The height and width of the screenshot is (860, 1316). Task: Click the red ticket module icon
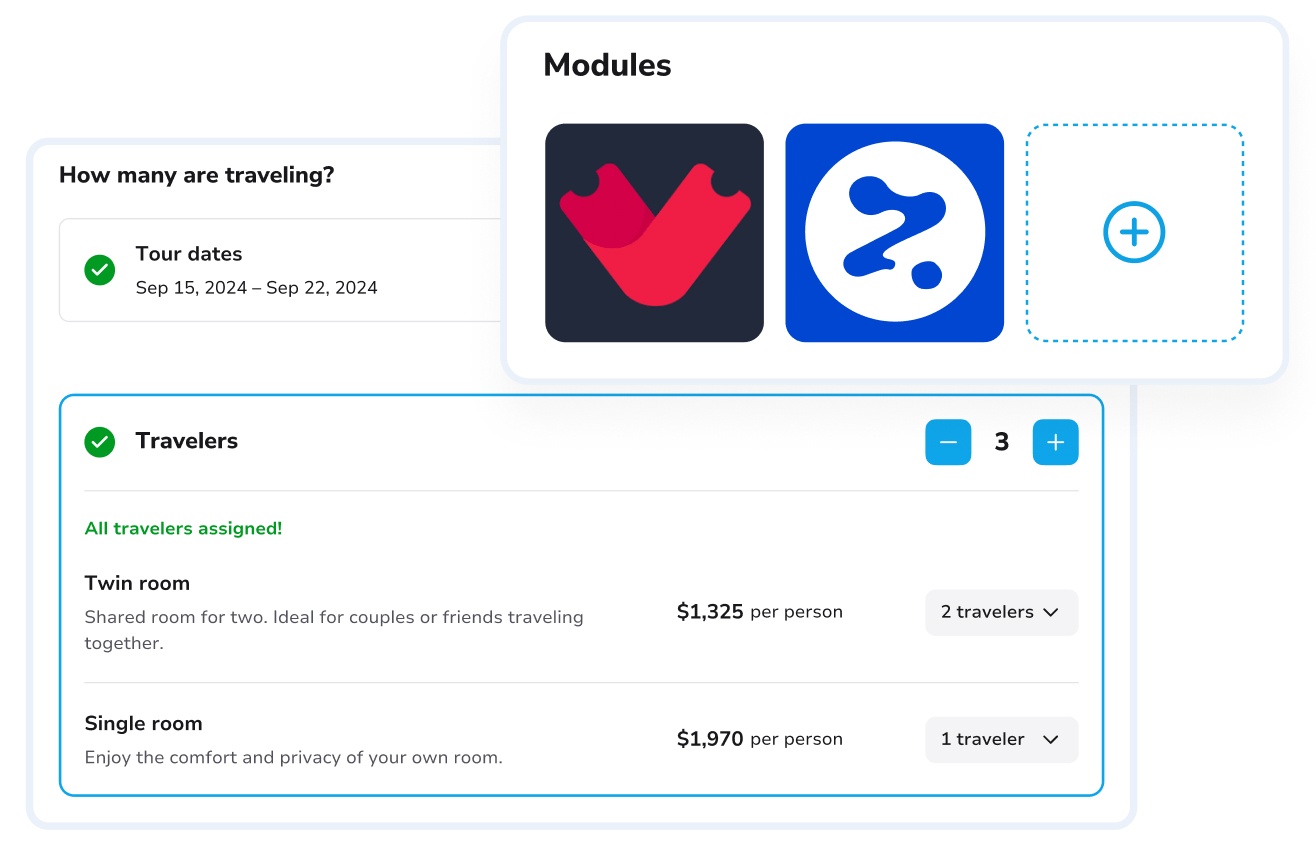(654, 233)
